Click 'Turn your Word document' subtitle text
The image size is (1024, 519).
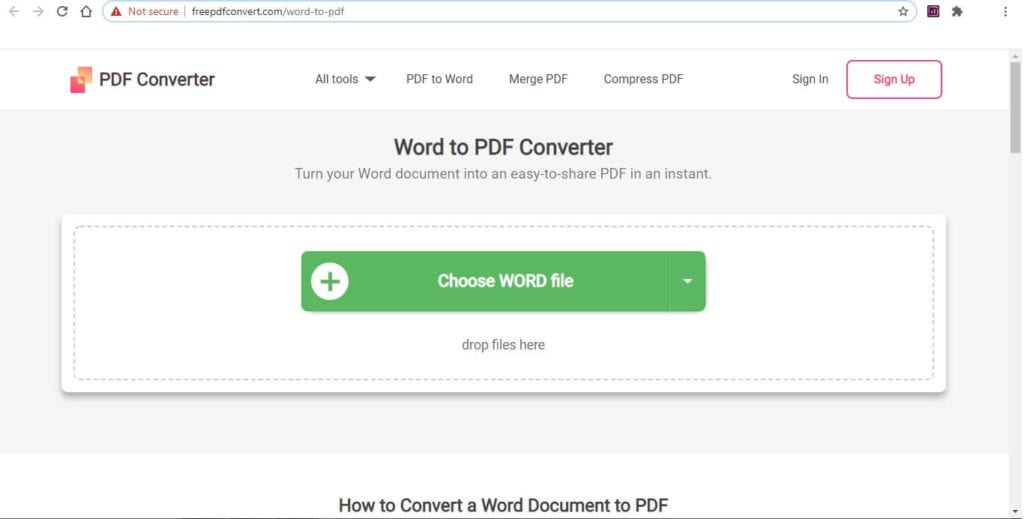(503, 174)
